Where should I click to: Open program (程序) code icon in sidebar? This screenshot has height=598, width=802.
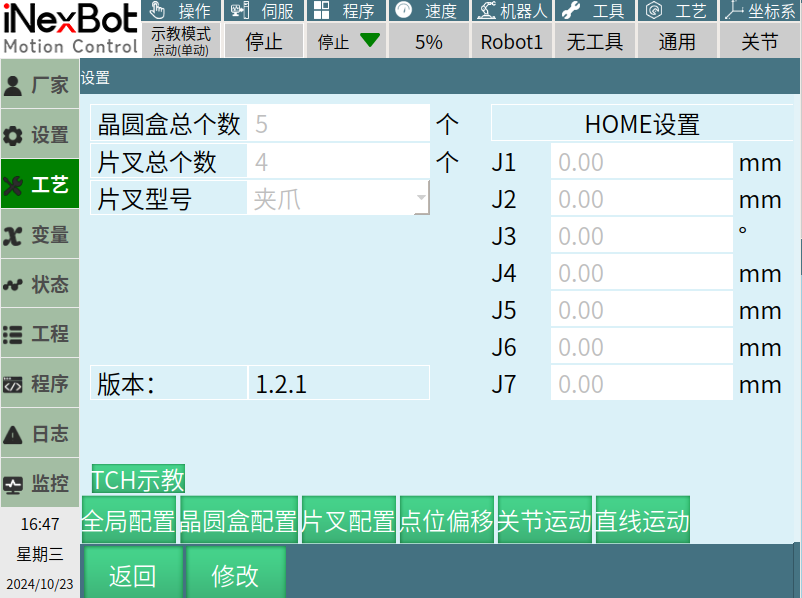point(14,385)
